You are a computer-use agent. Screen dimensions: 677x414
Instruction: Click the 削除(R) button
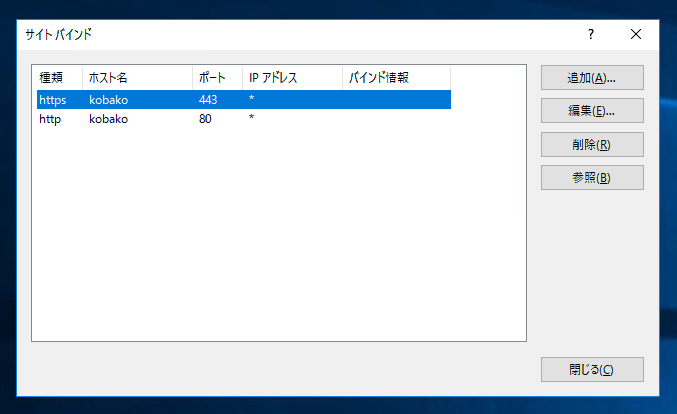[592, 145]
